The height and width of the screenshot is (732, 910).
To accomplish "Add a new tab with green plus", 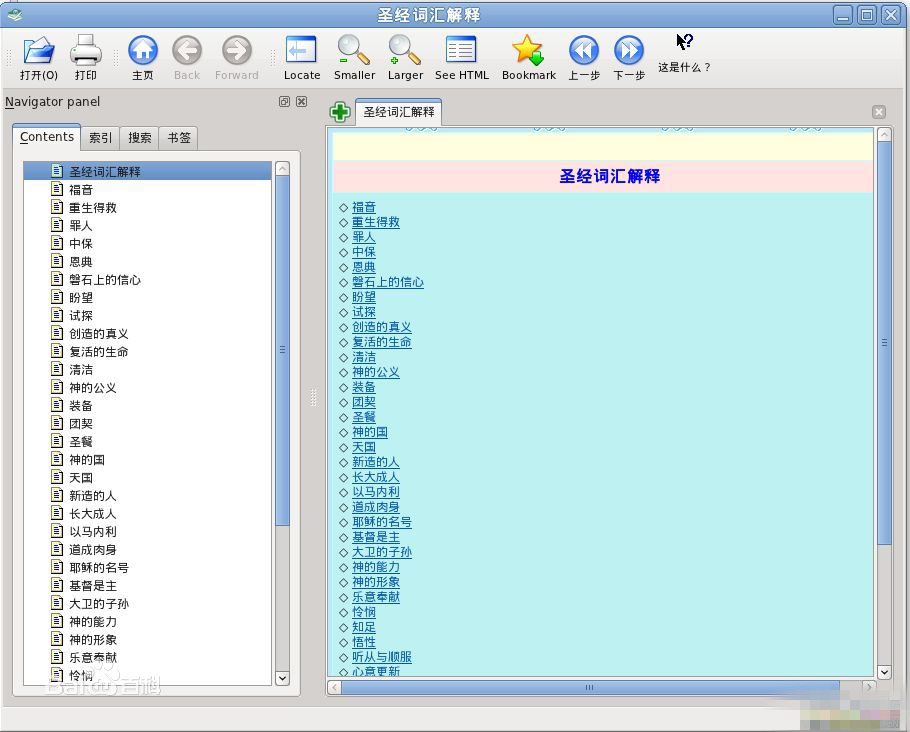I will tap(340, 112).
